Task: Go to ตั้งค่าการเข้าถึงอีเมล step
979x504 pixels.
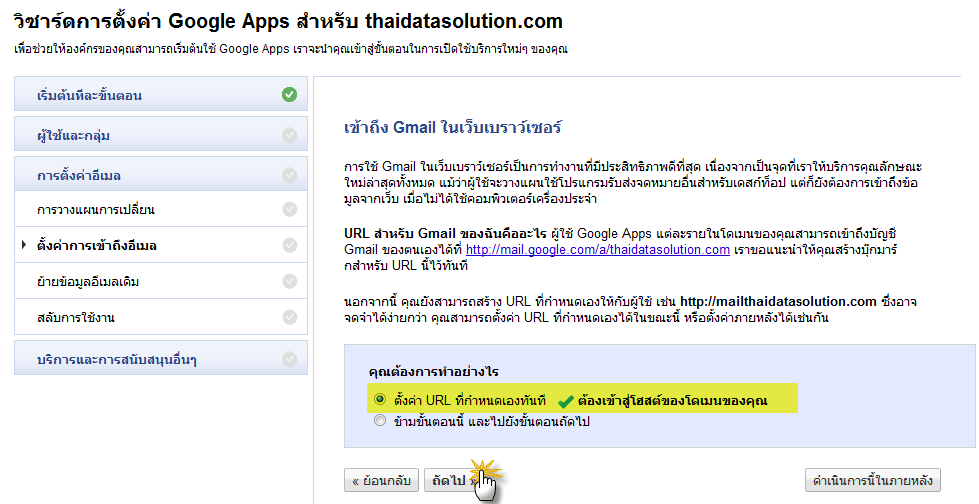Action: point(161,245)
